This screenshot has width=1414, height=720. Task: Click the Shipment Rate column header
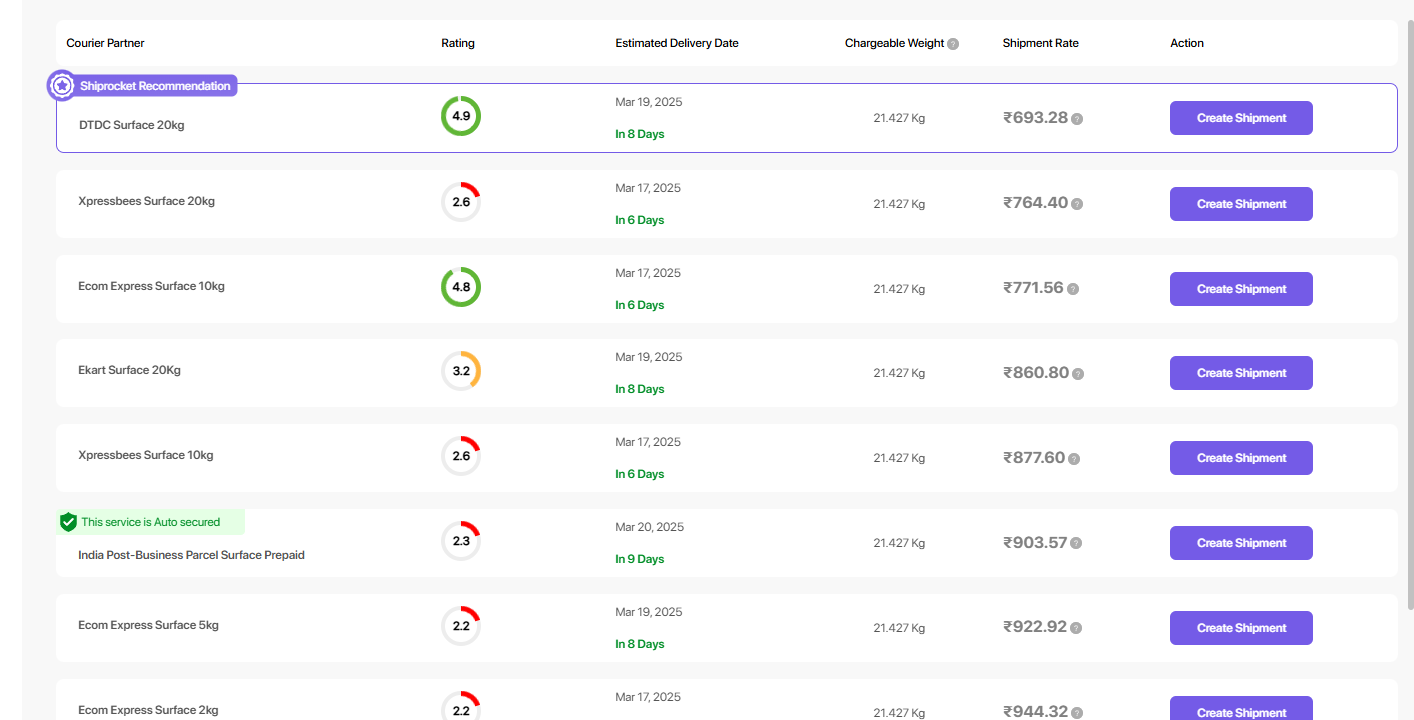(x=1041, y=43)
